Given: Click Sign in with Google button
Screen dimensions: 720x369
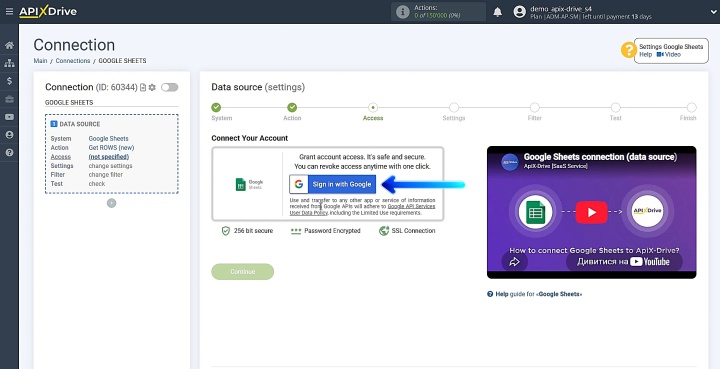Looking at the screenshot, I should tap(332, 184).
